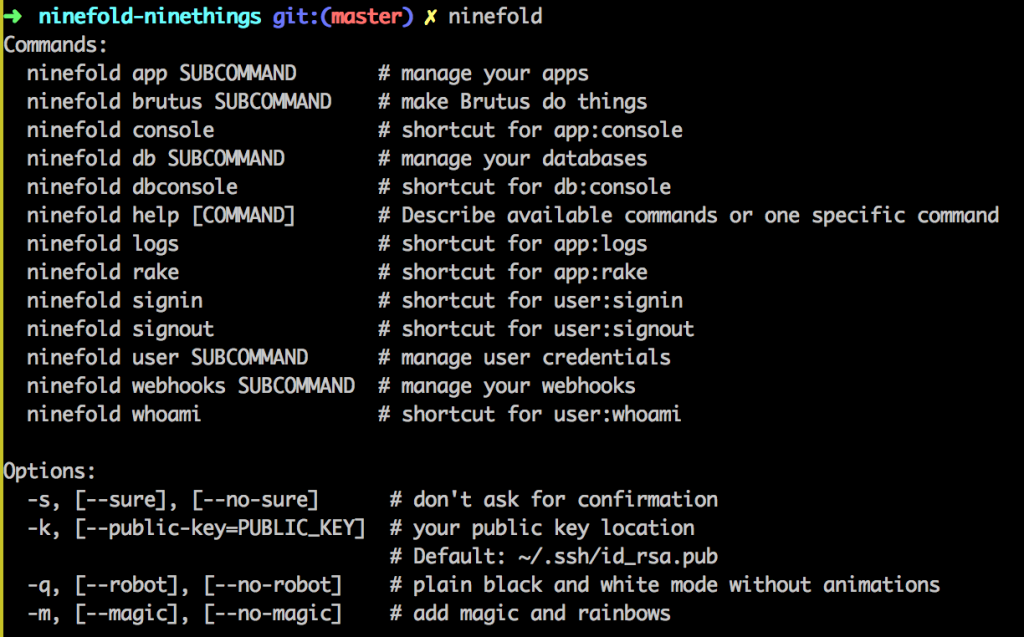Click the yellow X git status marker
Image resolution: width=1024 pixels, height=637 pixels.
pos(431,17)
